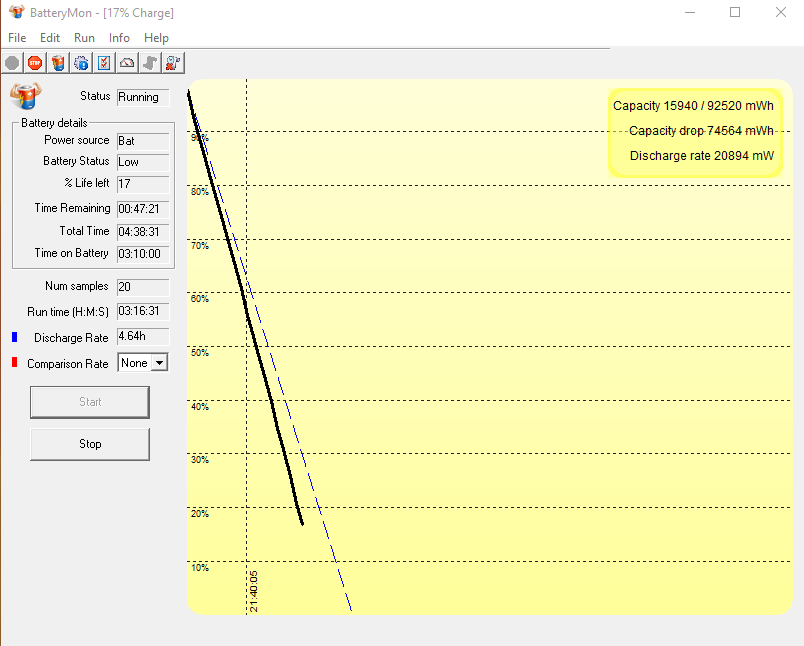Click the gauge meter toolbar icon
The height and width of the screenshot is (646, 804).
[x=127, y=63]
